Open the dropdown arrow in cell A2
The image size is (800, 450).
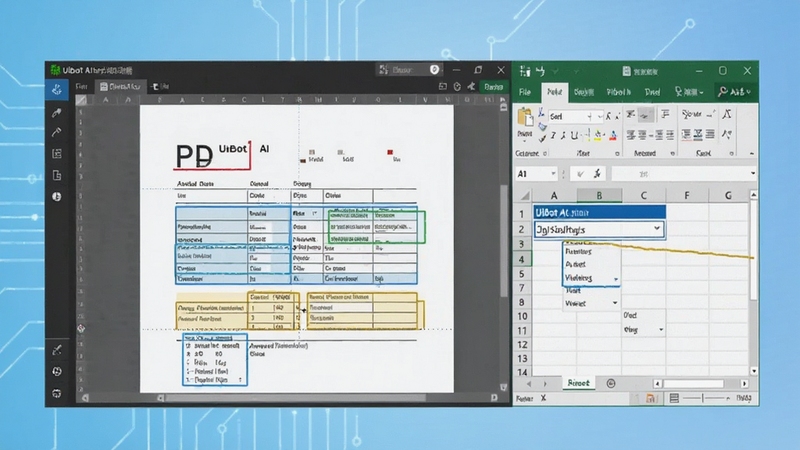coord(657,229)
